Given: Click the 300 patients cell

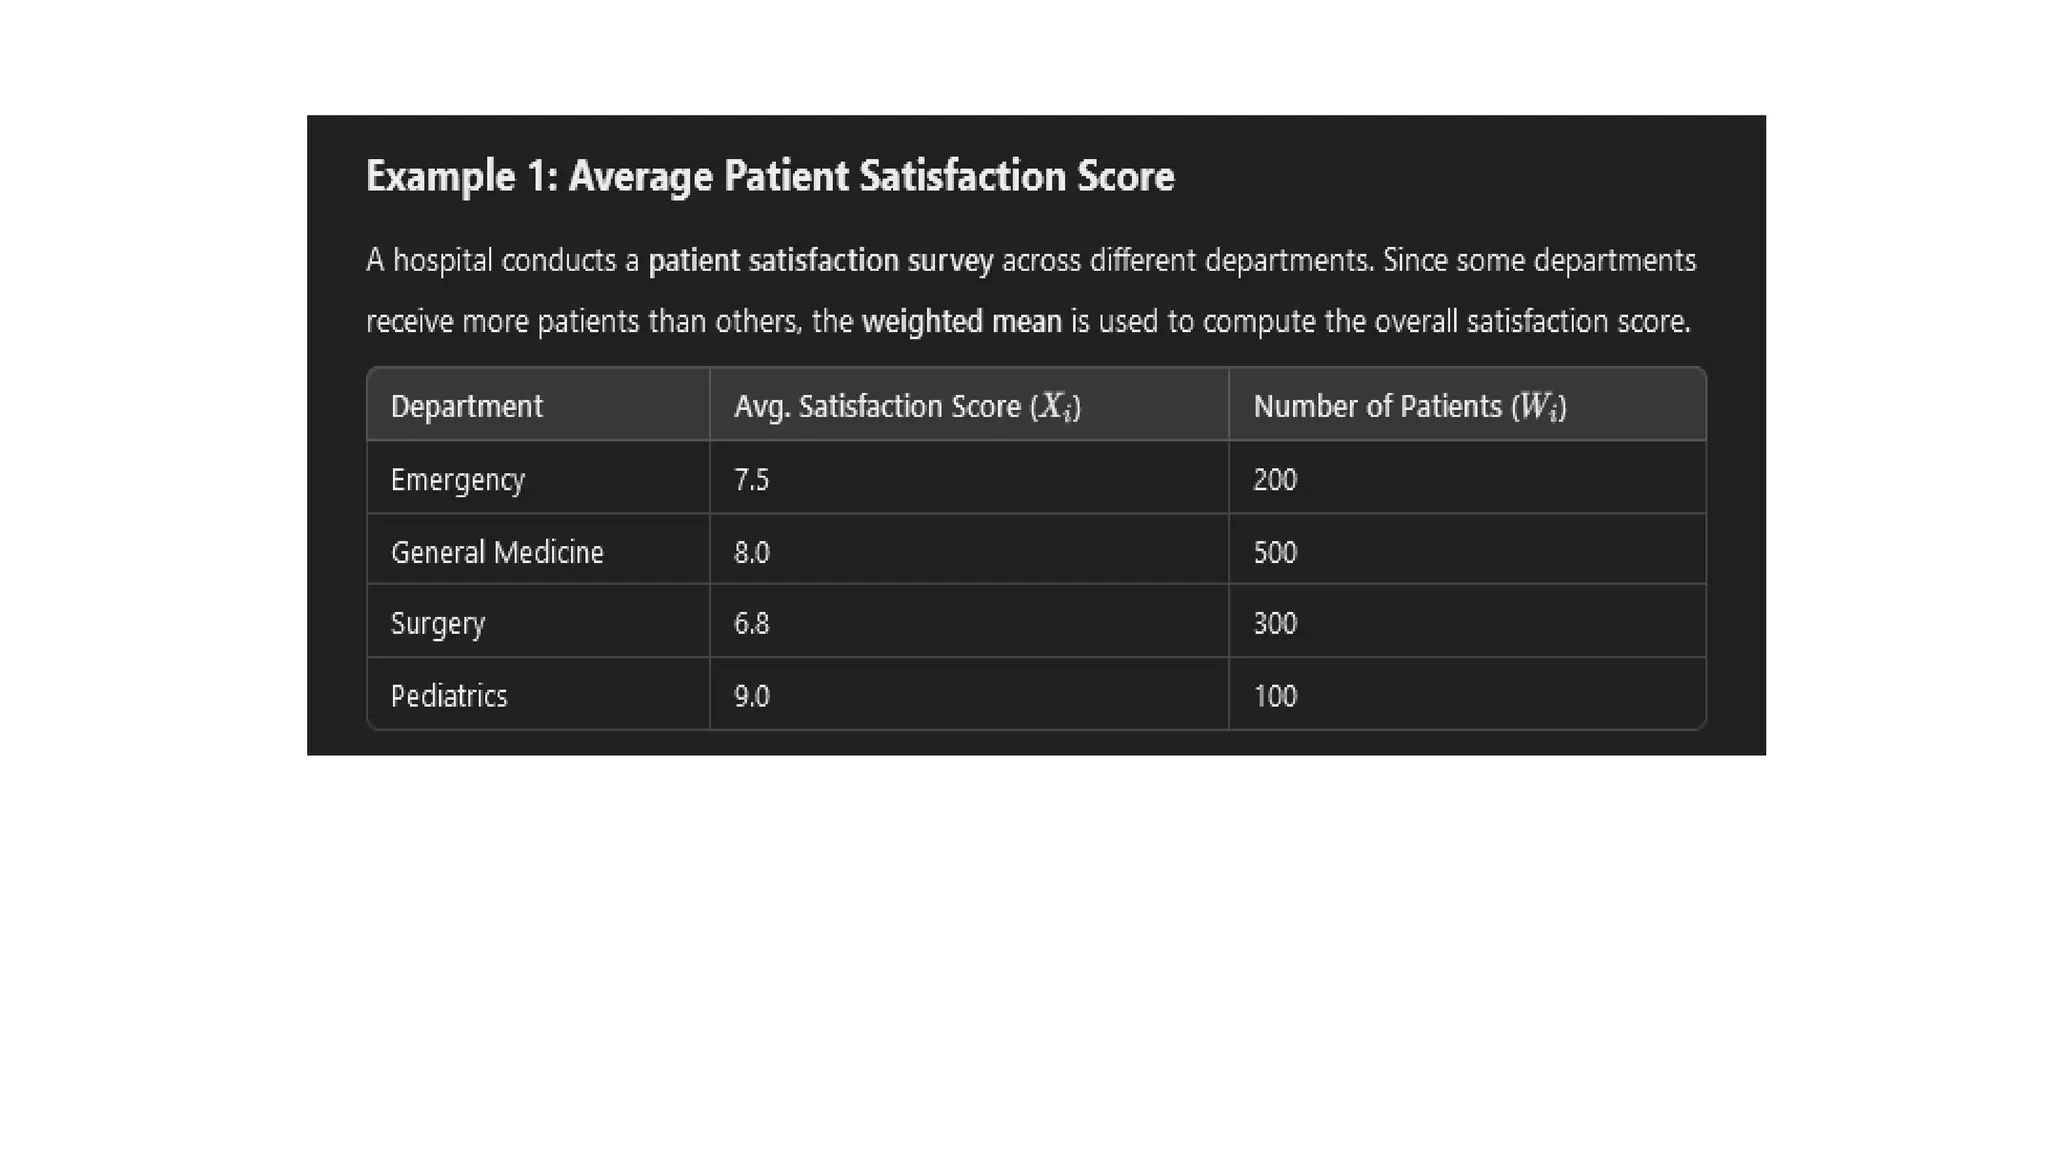Looking at the screenshot, I should coord(1275,624).
